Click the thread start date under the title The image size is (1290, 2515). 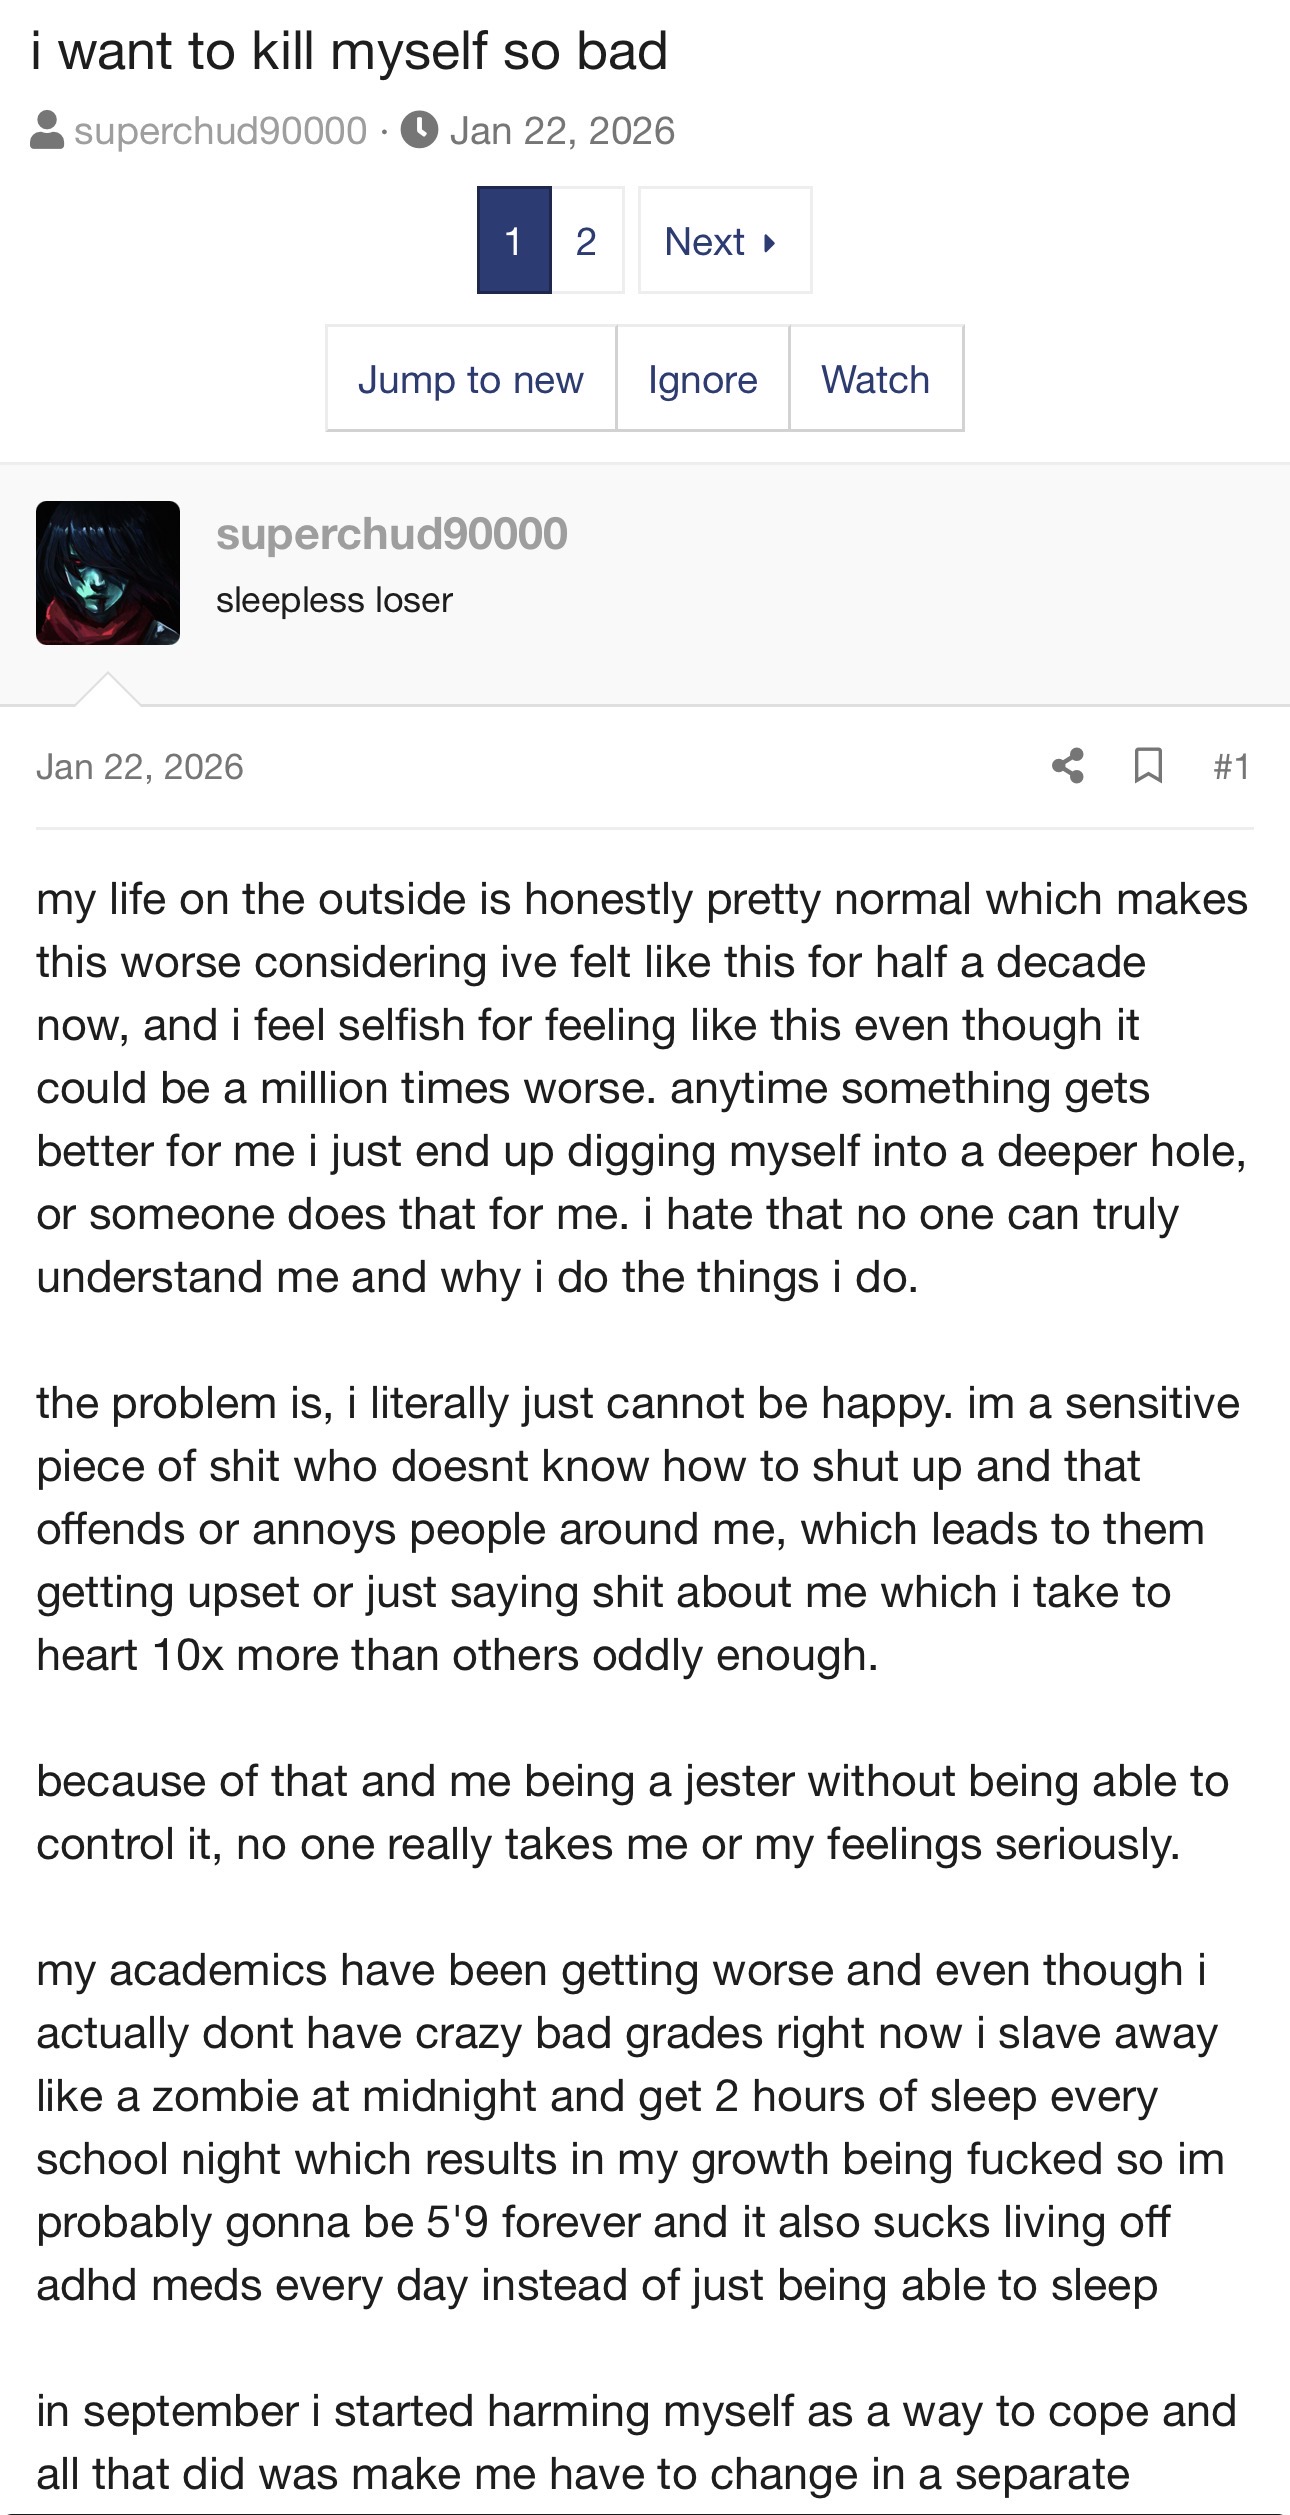(562, 131)
